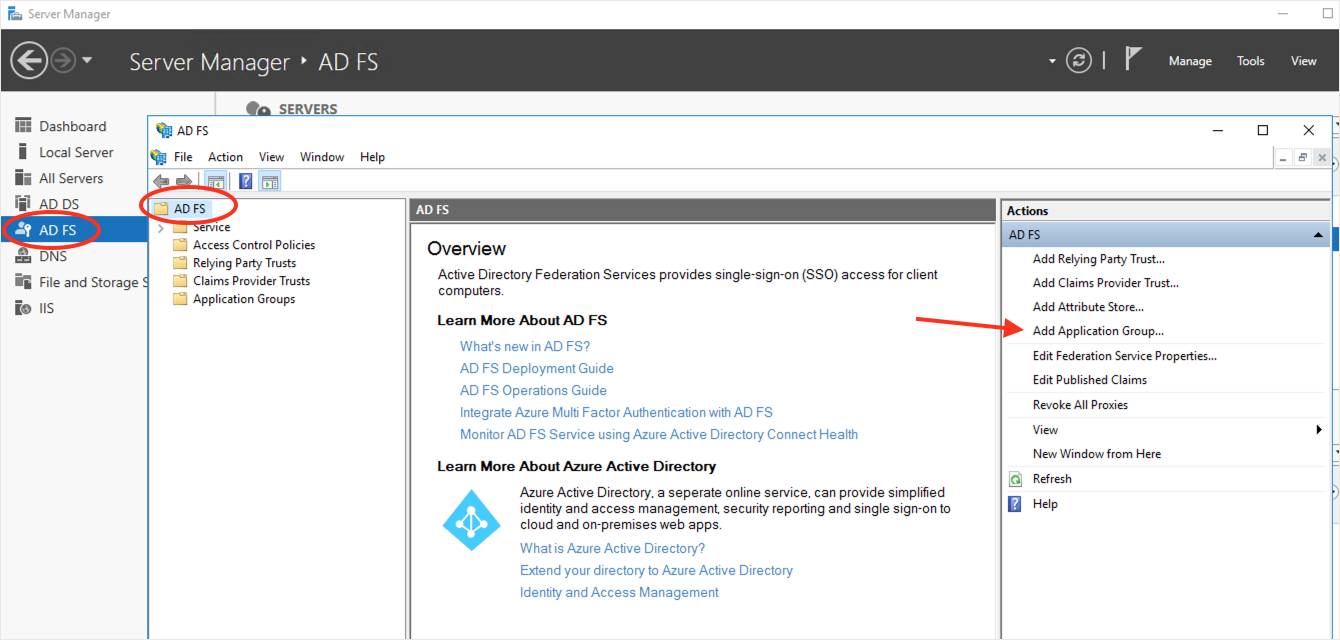This screenshot has width=1340, height=640.
Task: Click Edit Published Claims action
Action: coord(1089,380)
